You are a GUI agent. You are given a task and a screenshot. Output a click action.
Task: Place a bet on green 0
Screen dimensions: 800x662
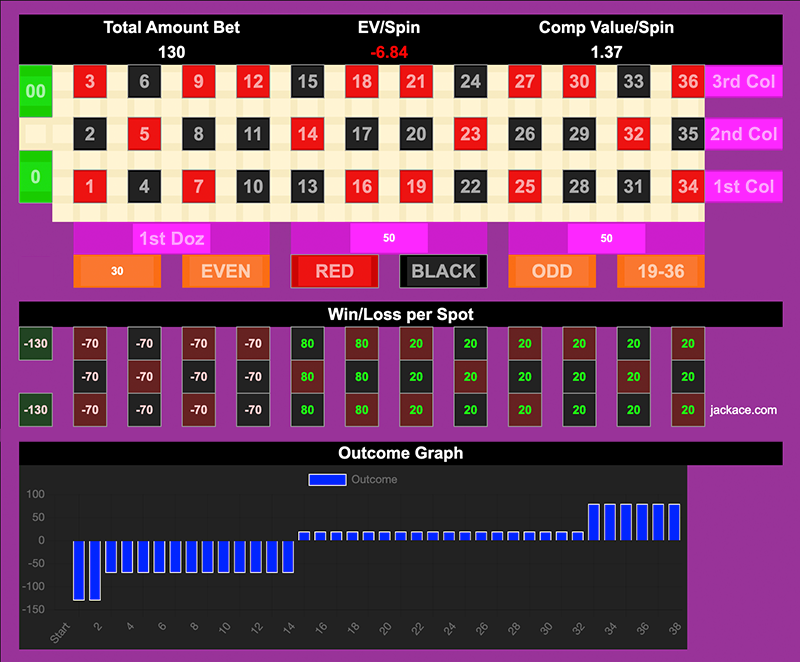click(35, 178)
